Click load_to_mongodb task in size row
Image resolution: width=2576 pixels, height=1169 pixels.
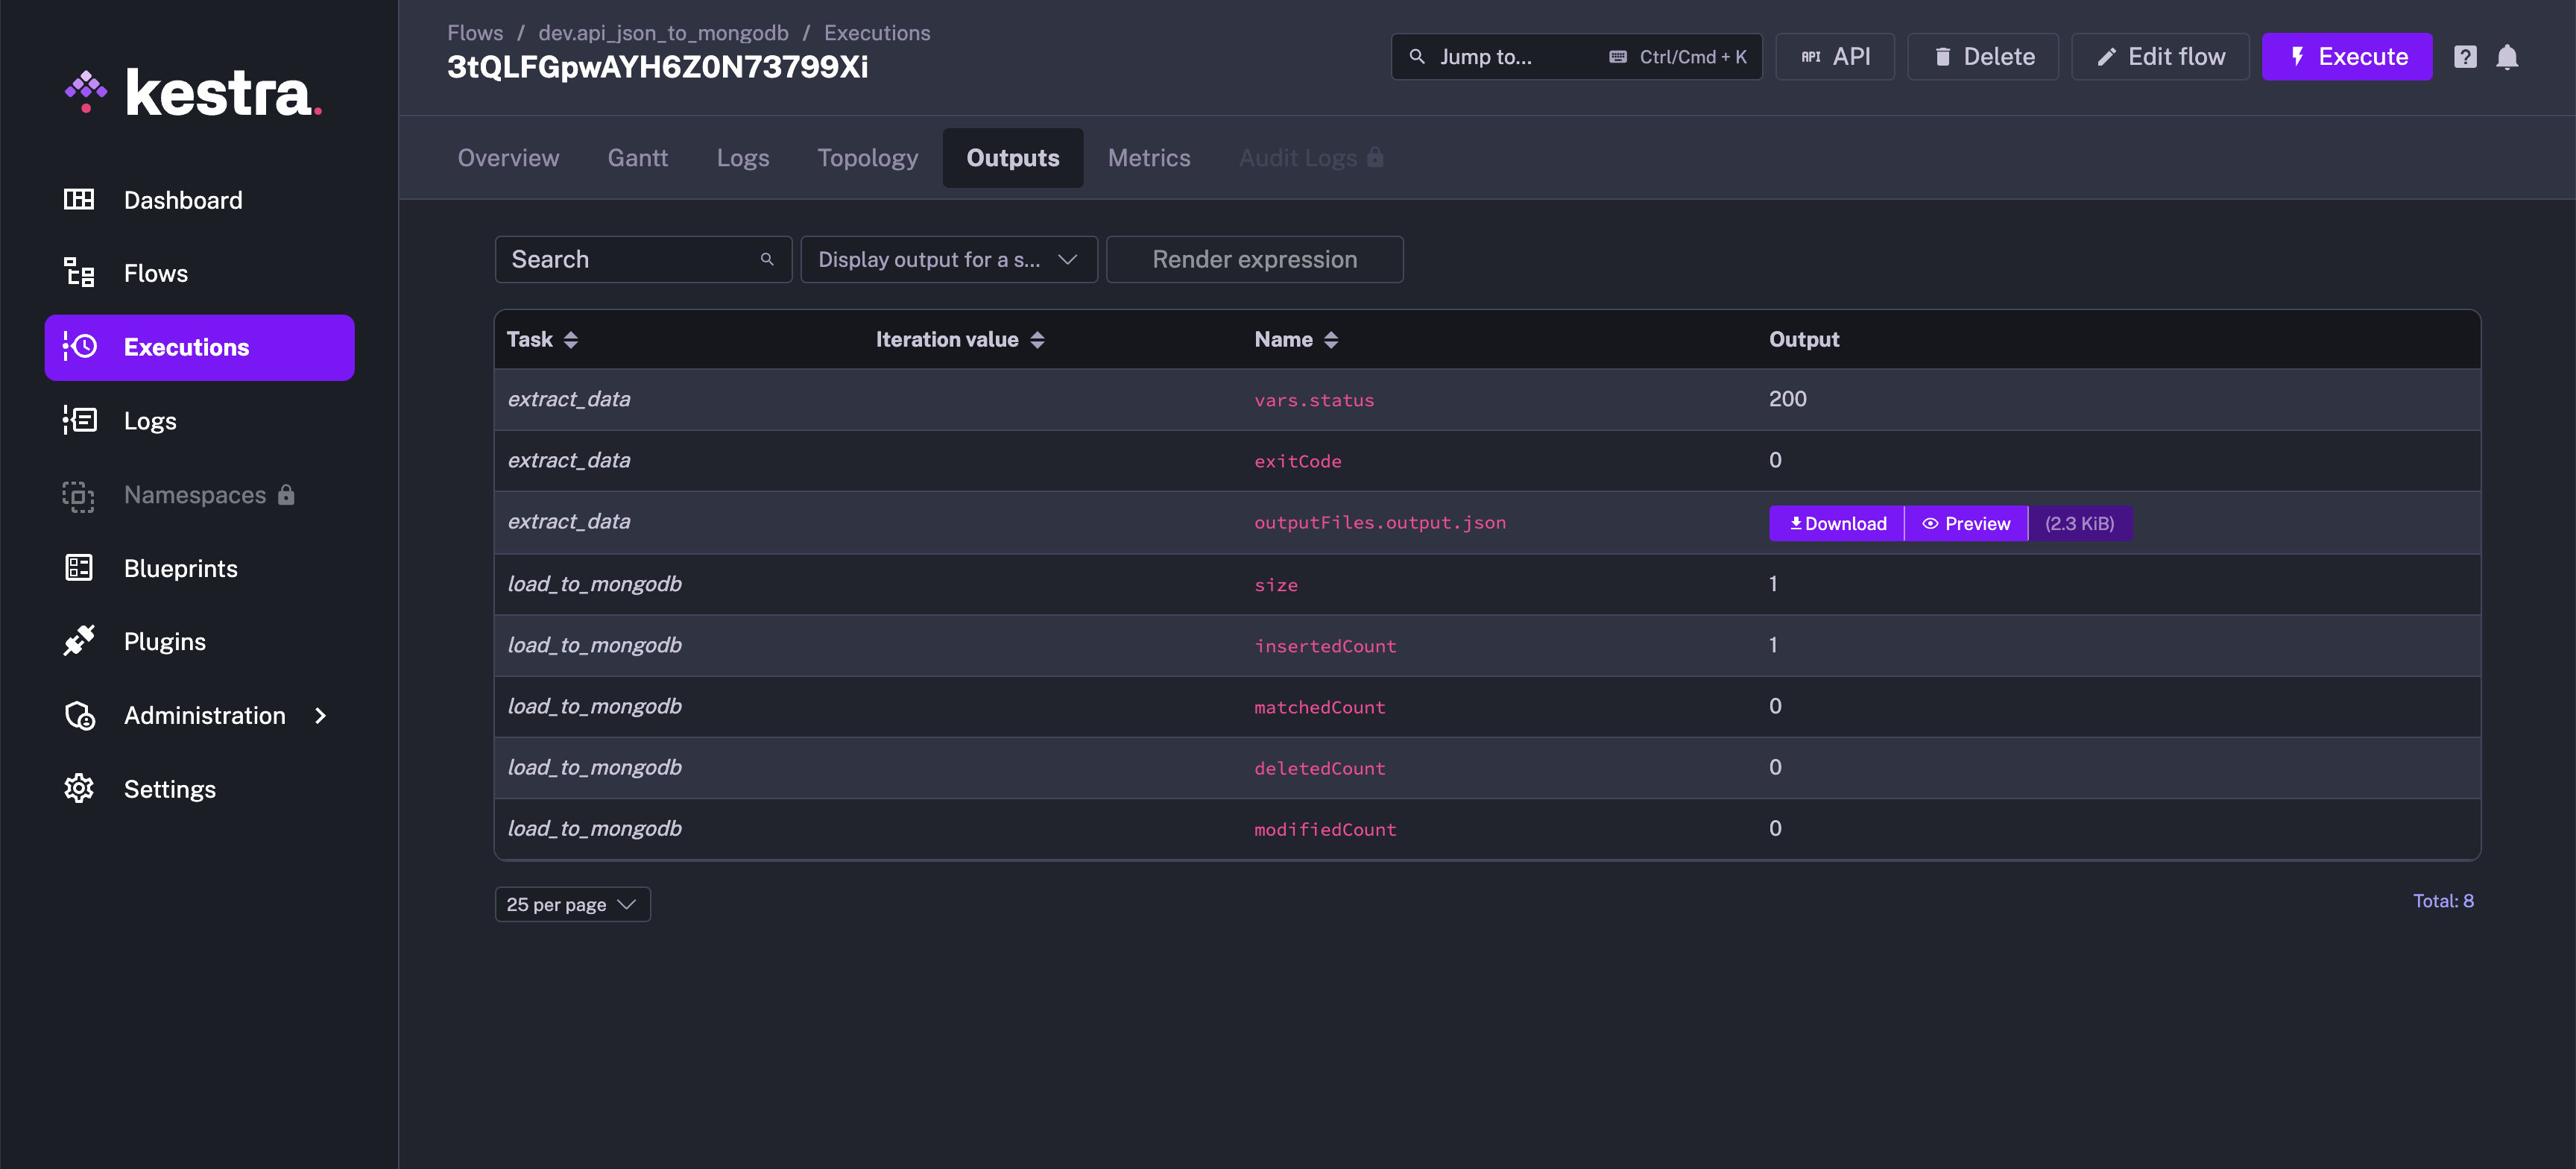tap(594, 584)
